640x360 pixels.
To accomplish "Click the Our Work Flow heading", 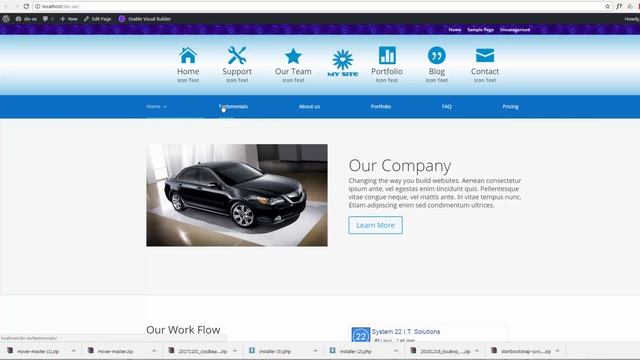I will click(183, 330).
